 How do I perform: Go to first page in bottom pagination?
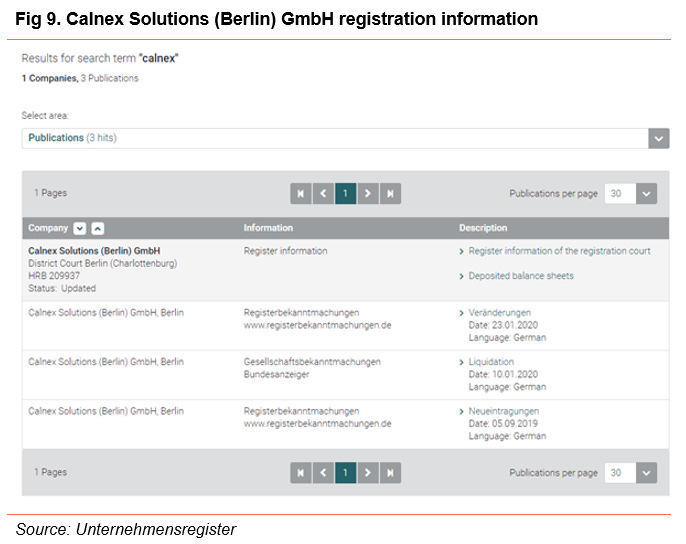[301, 473]
